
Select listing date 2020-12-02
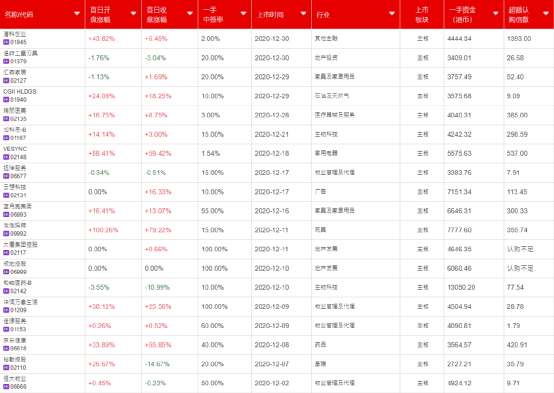click(272, 383)
